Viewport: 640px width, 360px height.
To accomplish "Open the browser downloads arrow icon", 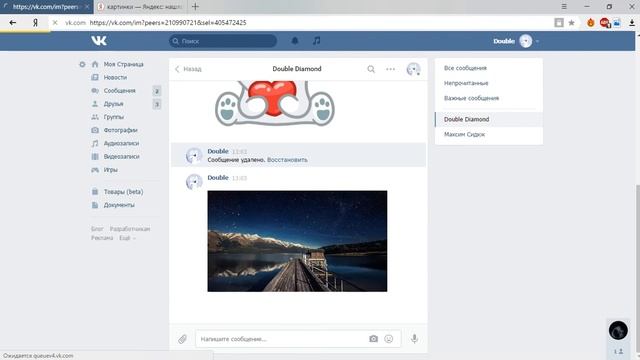I will pyautogui.click(x=631, y=23).
